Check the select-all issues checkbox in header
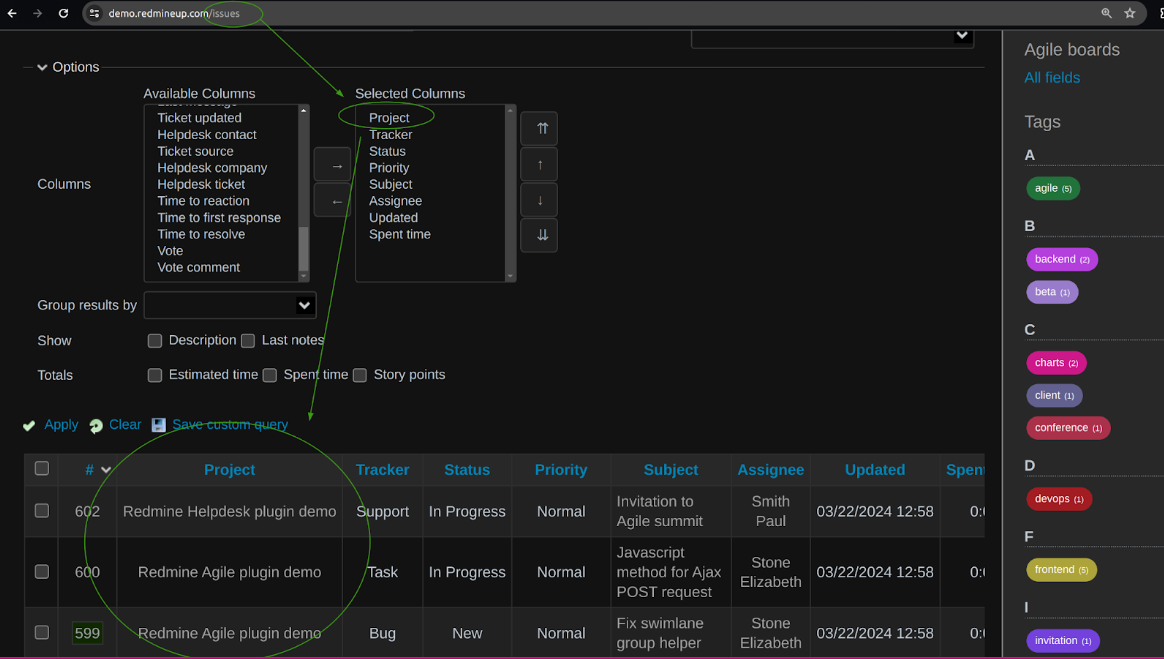Screen dimensions: 1164x659 (42, 468)
